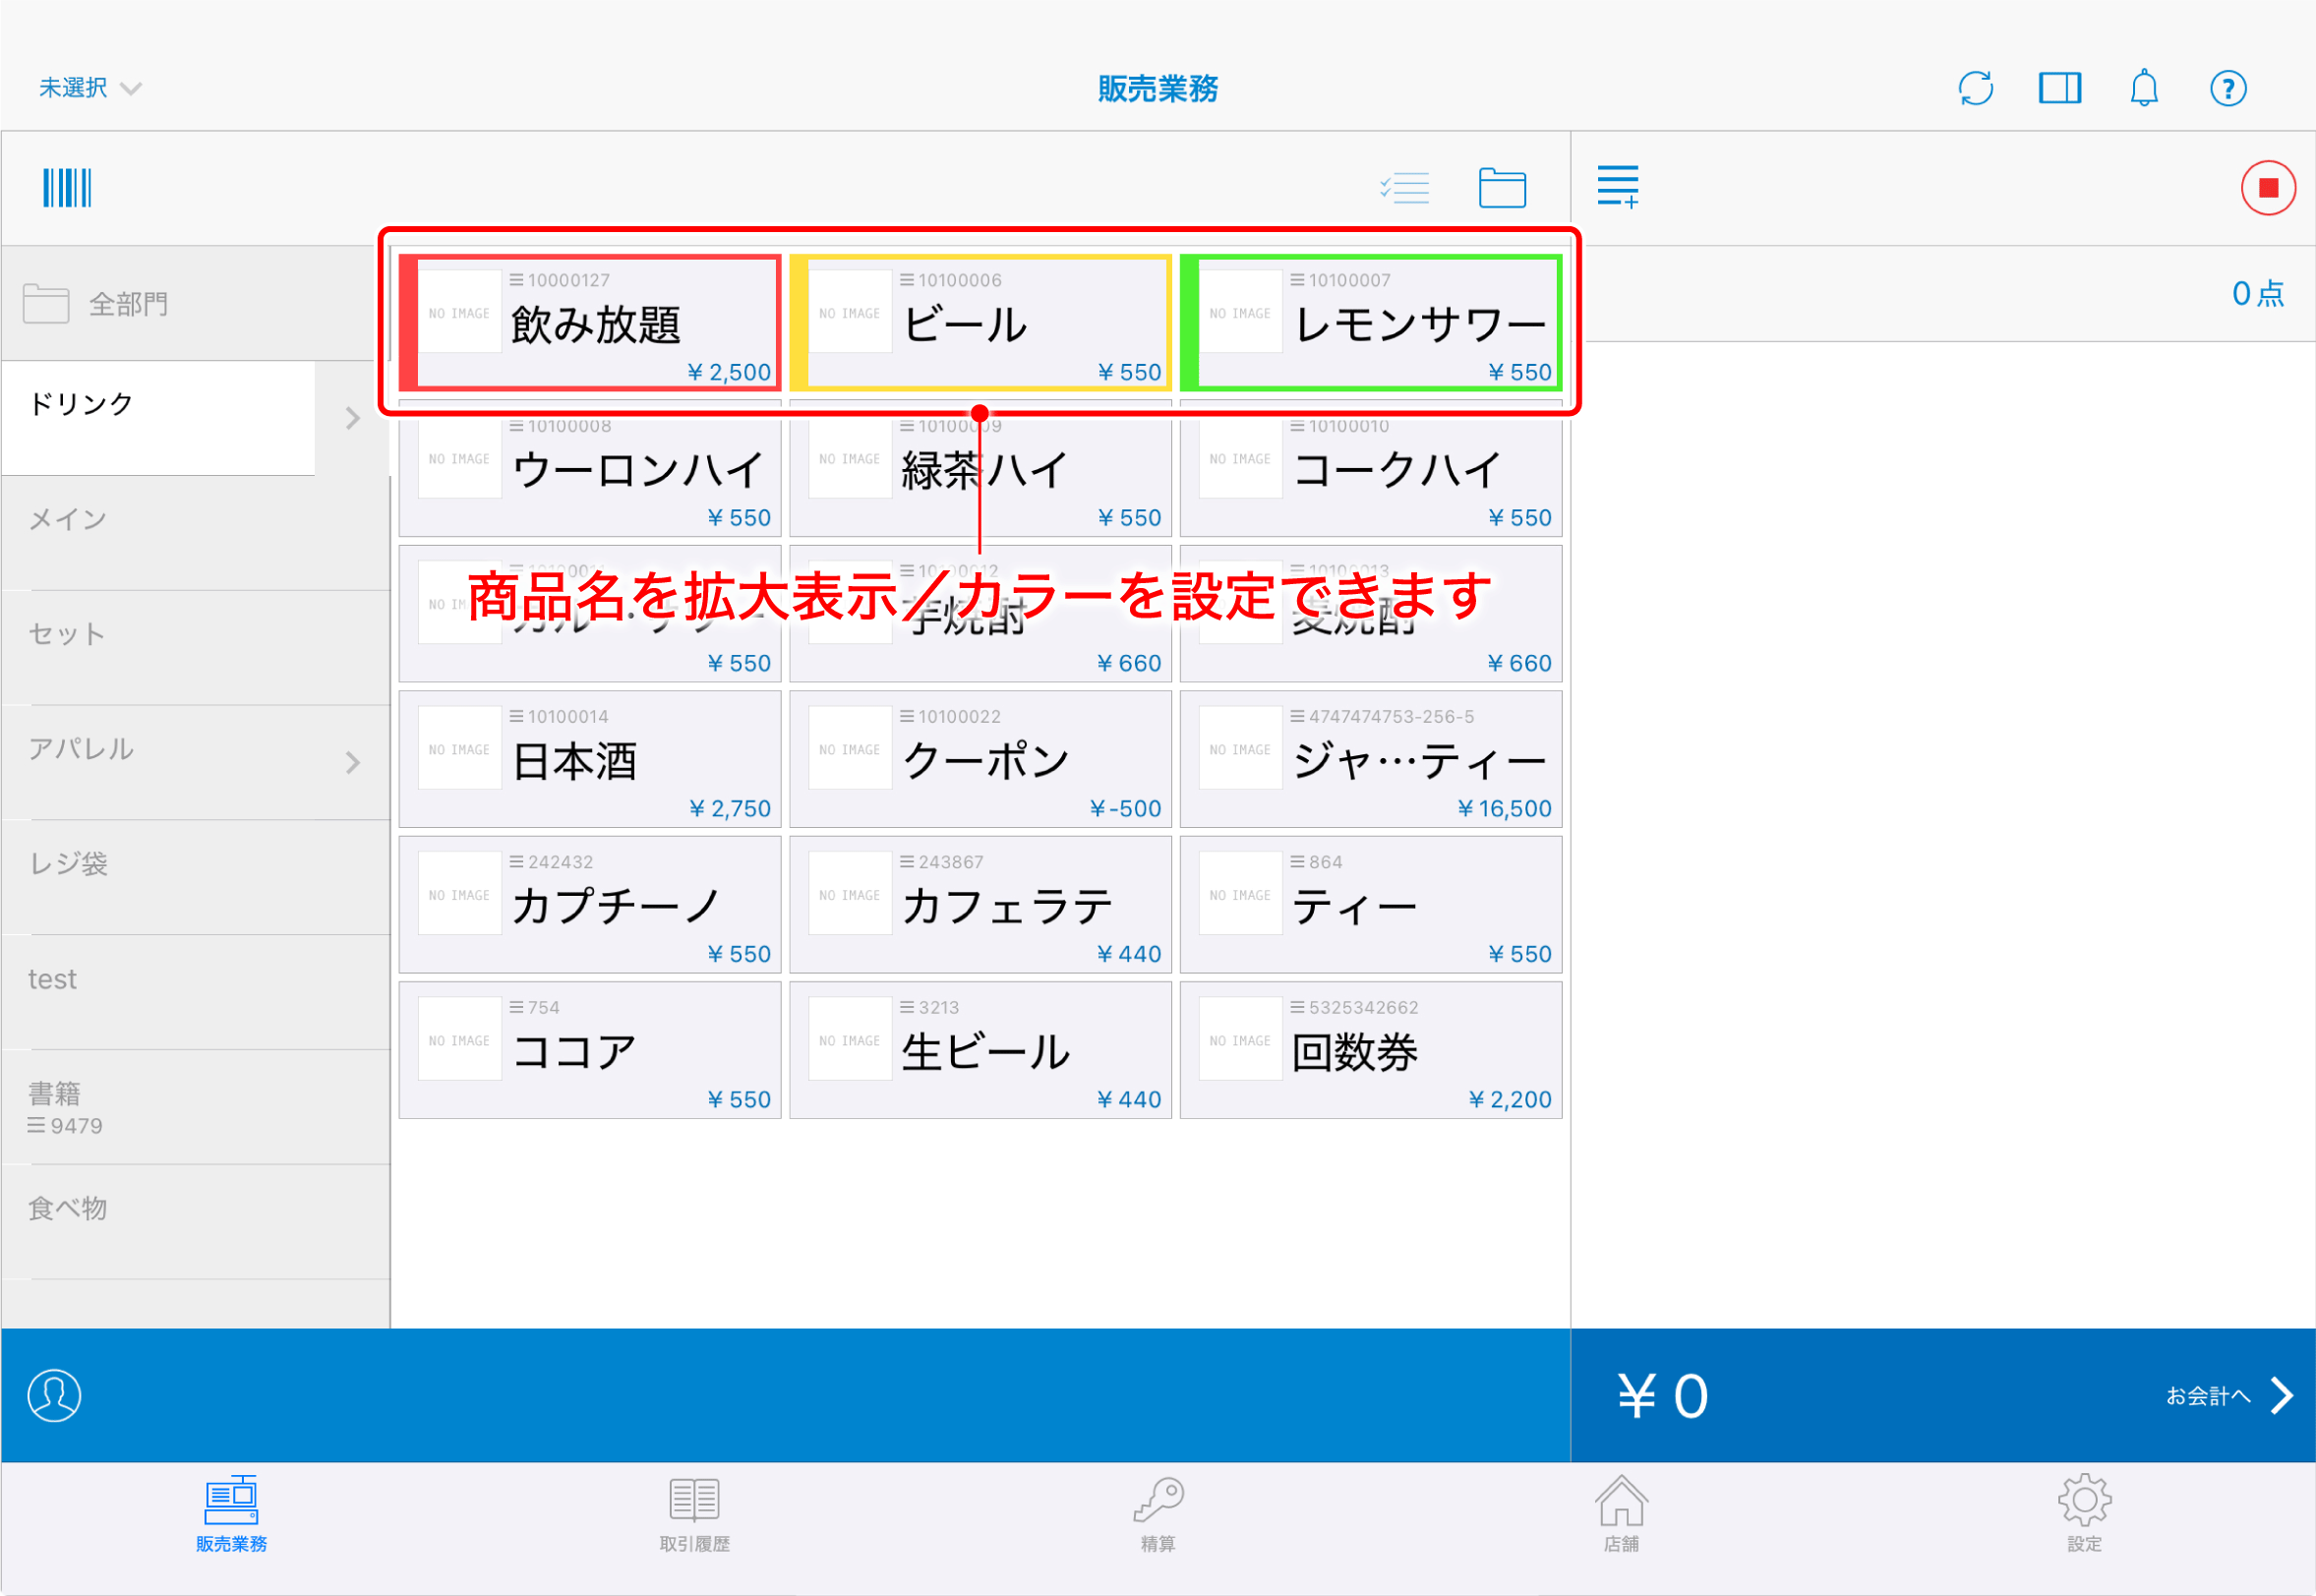2316x1596 pixels.
Task: Open 取引履歴 transaction history tab
Action: pyautogui.click(x=694, y=1514)
